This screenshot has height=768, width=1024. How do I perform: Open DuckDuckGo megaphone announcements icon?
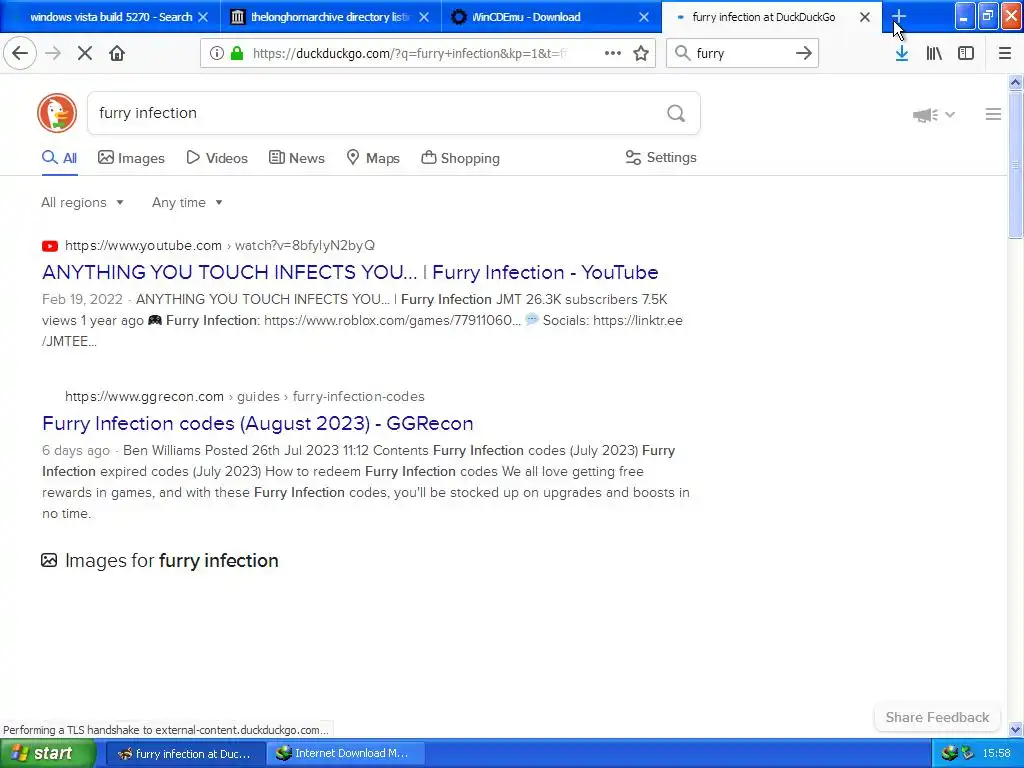(925, 115)
